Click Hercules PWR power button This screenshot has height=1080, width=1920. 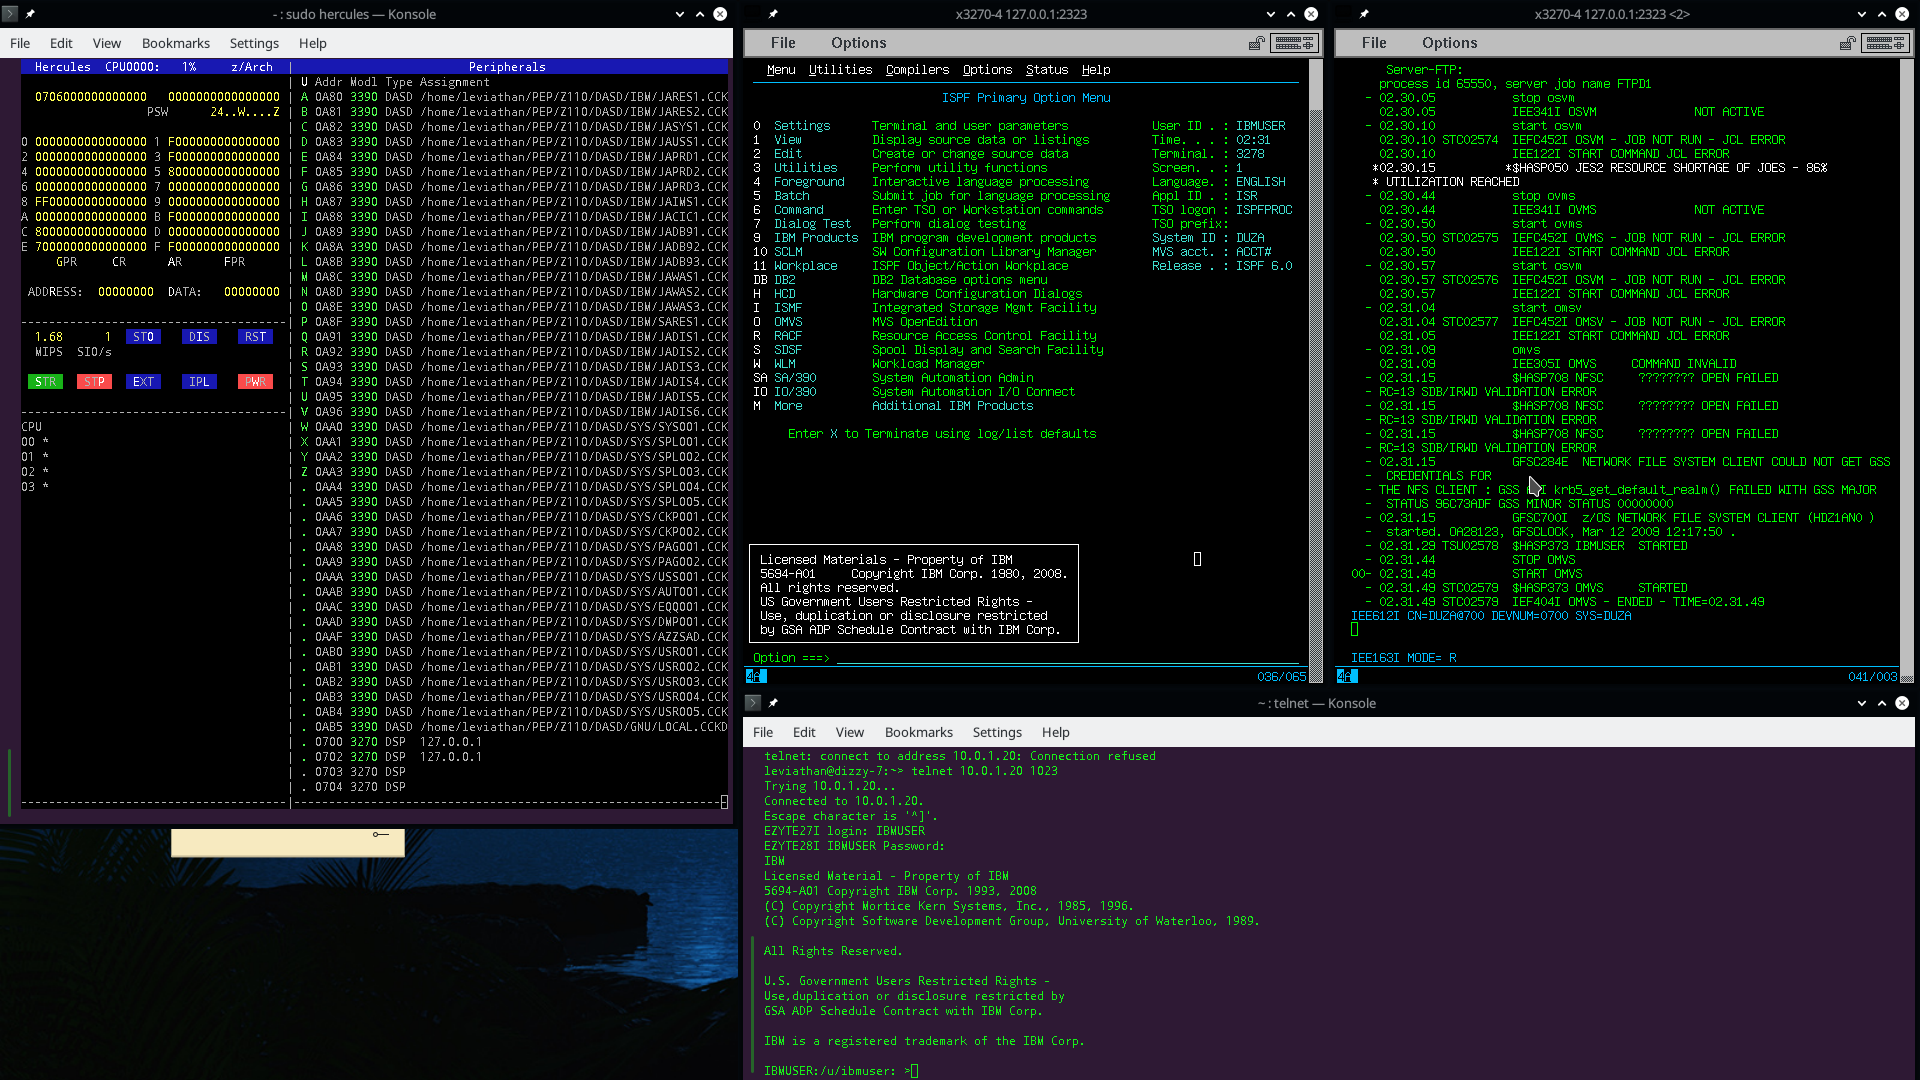tap(256, 382)
